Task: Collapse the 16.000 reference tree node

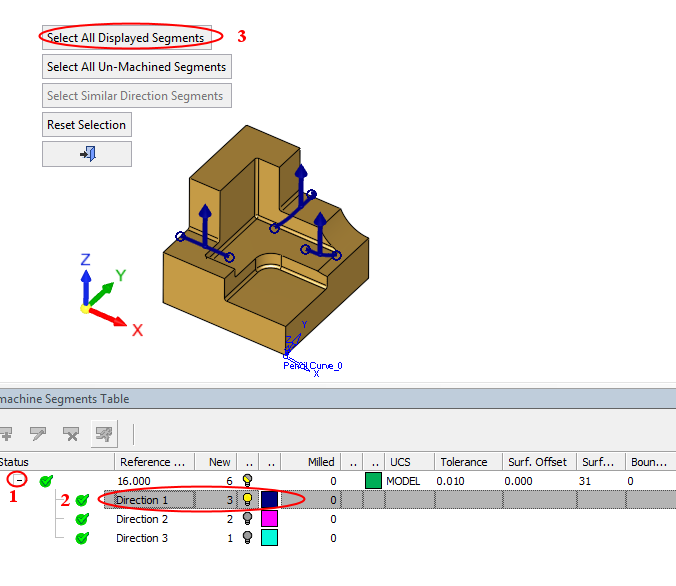Action: tap(14, 481)
